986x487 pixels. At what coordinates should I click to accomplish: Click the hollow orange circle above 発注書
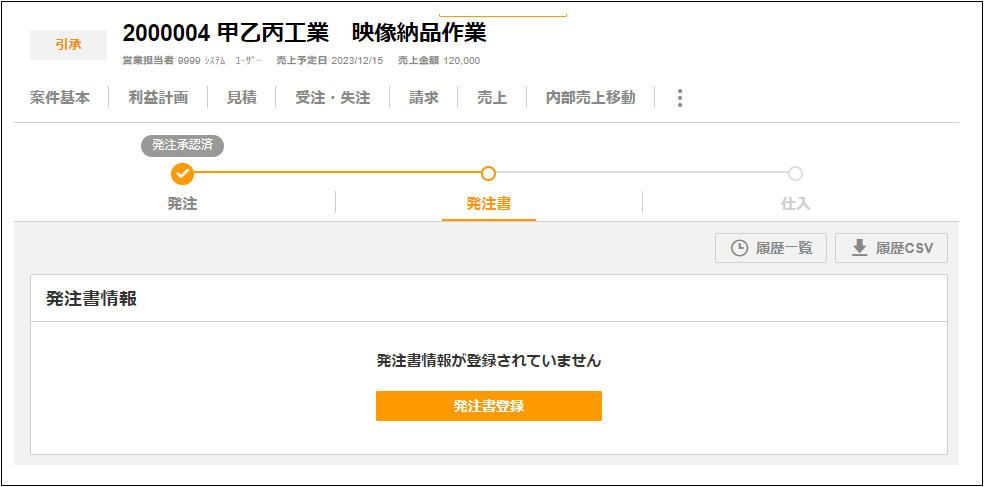click(488, 174)
